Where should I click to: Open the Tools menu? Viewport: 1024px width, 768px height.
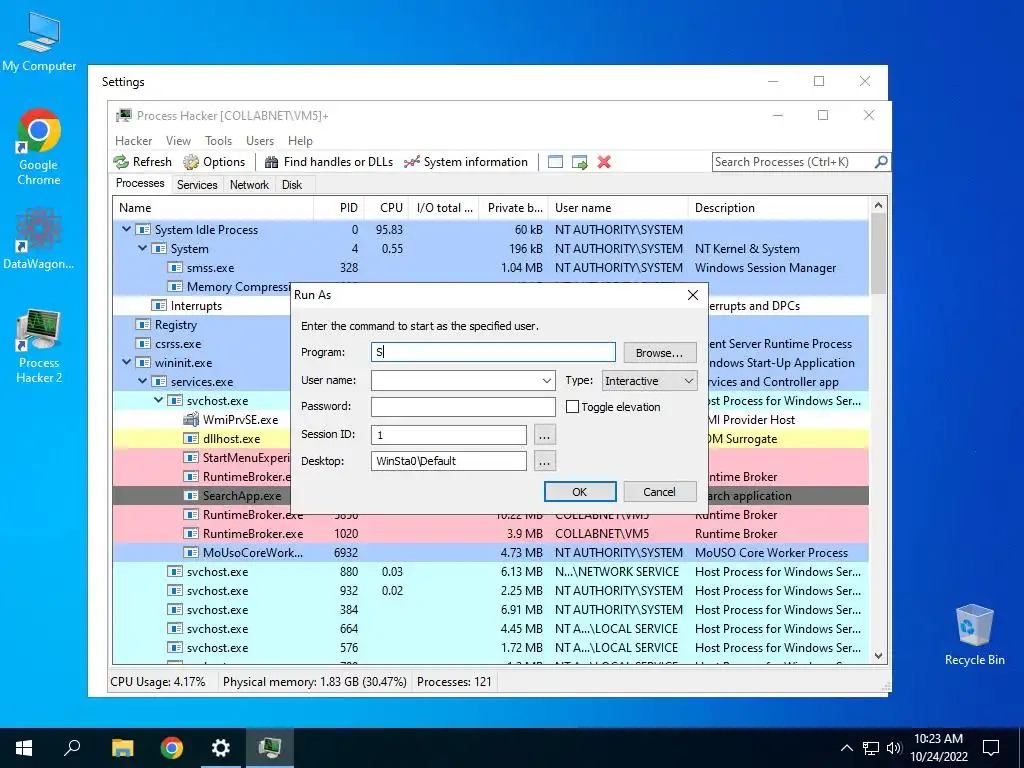[x=218, y=141]
